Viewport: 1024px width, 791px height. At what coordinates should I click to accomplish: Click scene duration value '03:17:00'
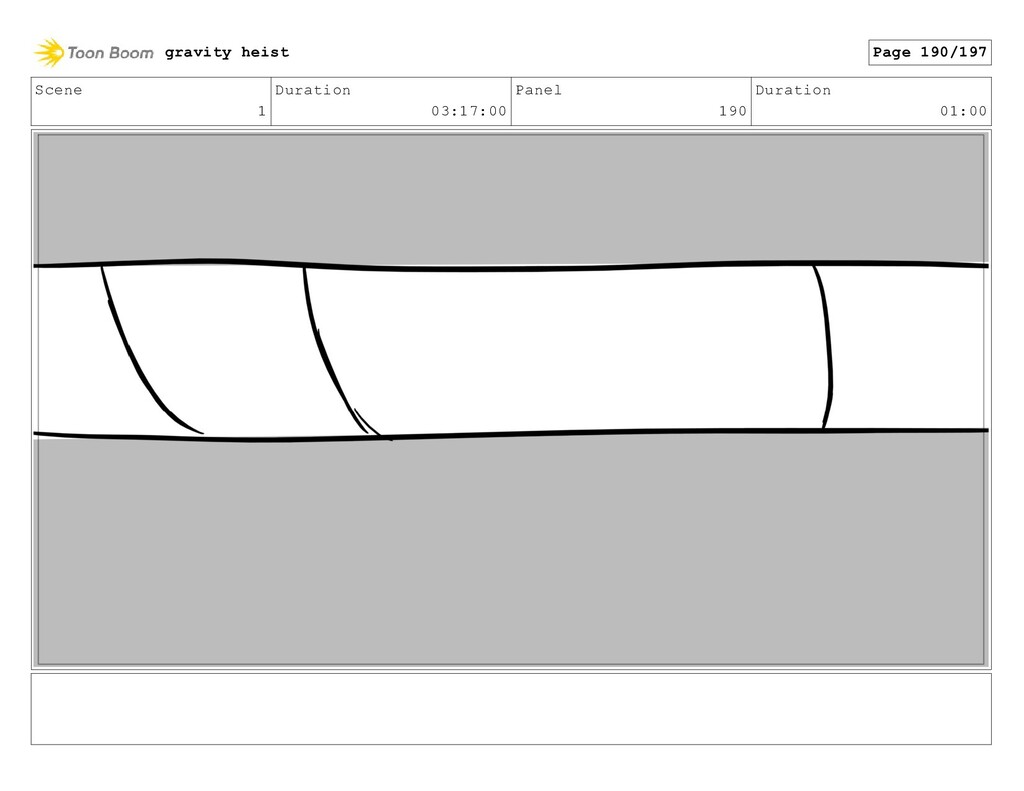(469, 111)
